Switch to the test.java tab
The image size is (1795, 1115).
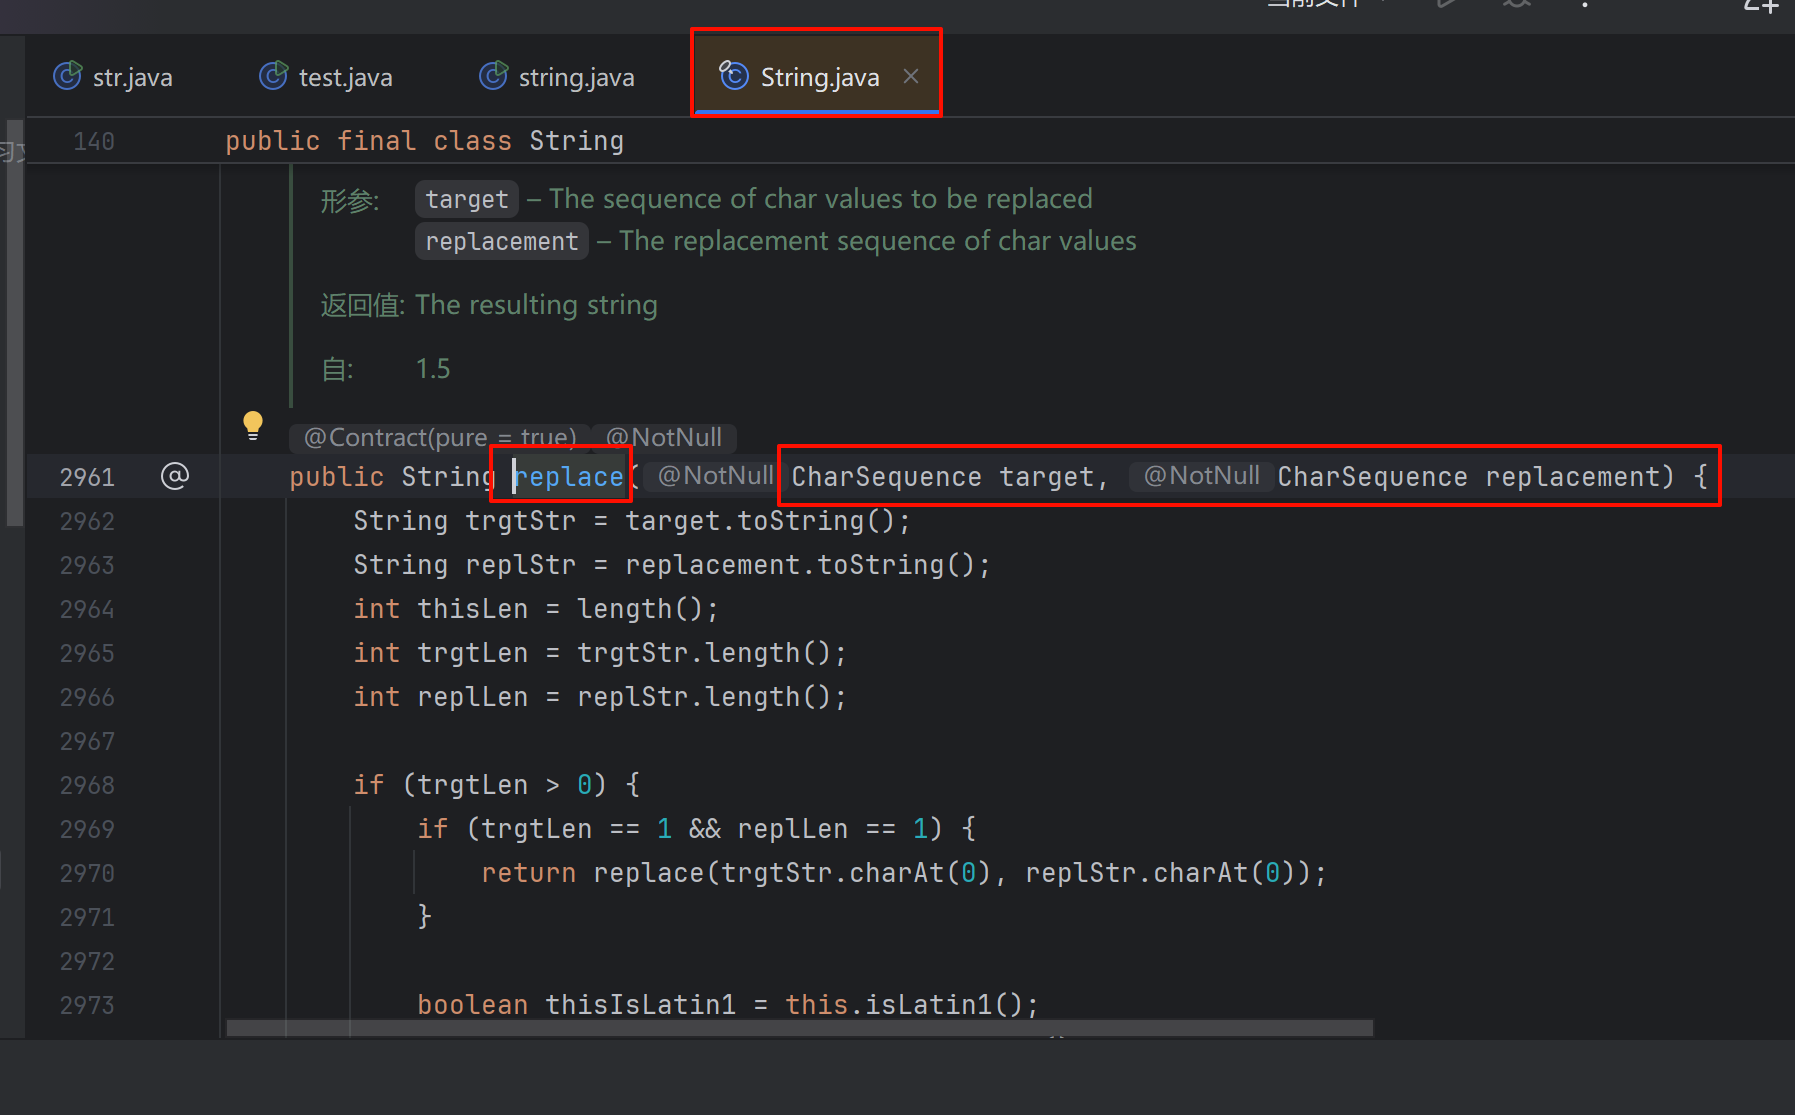(344, 77)
